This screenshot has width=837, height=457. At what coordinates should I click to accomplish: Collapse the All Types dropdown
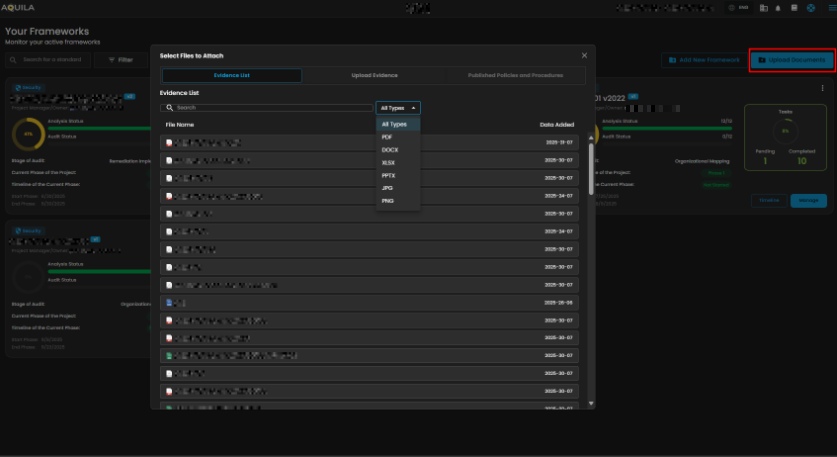coord(398,107)
